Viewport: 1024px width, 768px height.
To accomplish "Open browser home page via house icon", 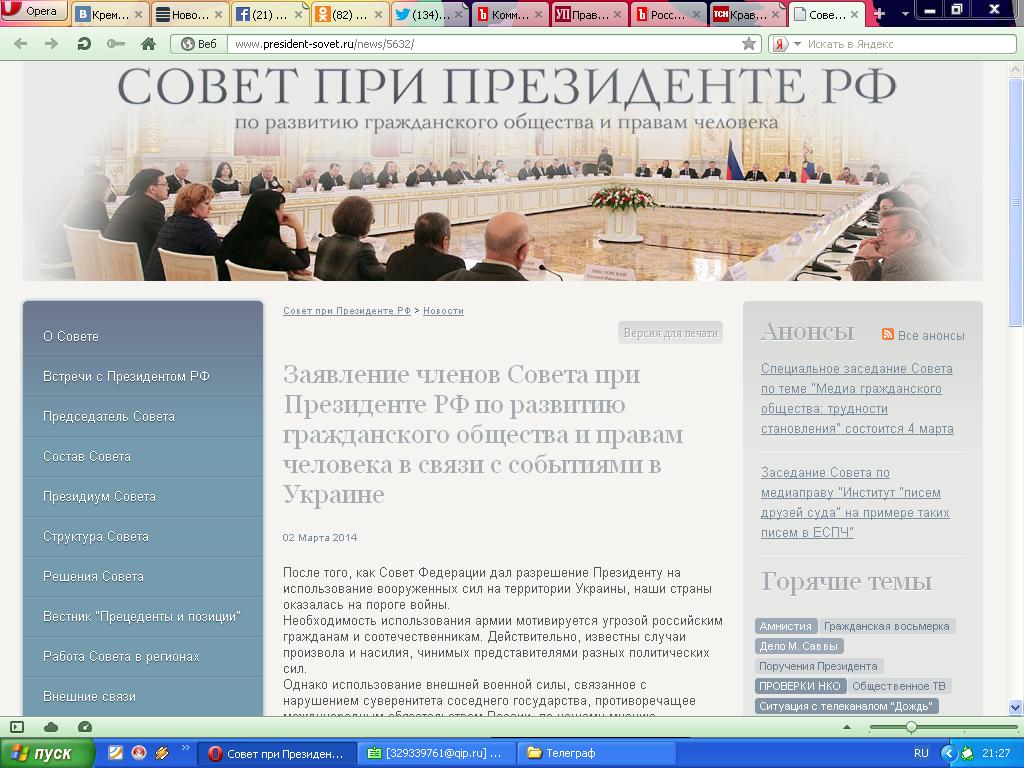I will 147,45.
